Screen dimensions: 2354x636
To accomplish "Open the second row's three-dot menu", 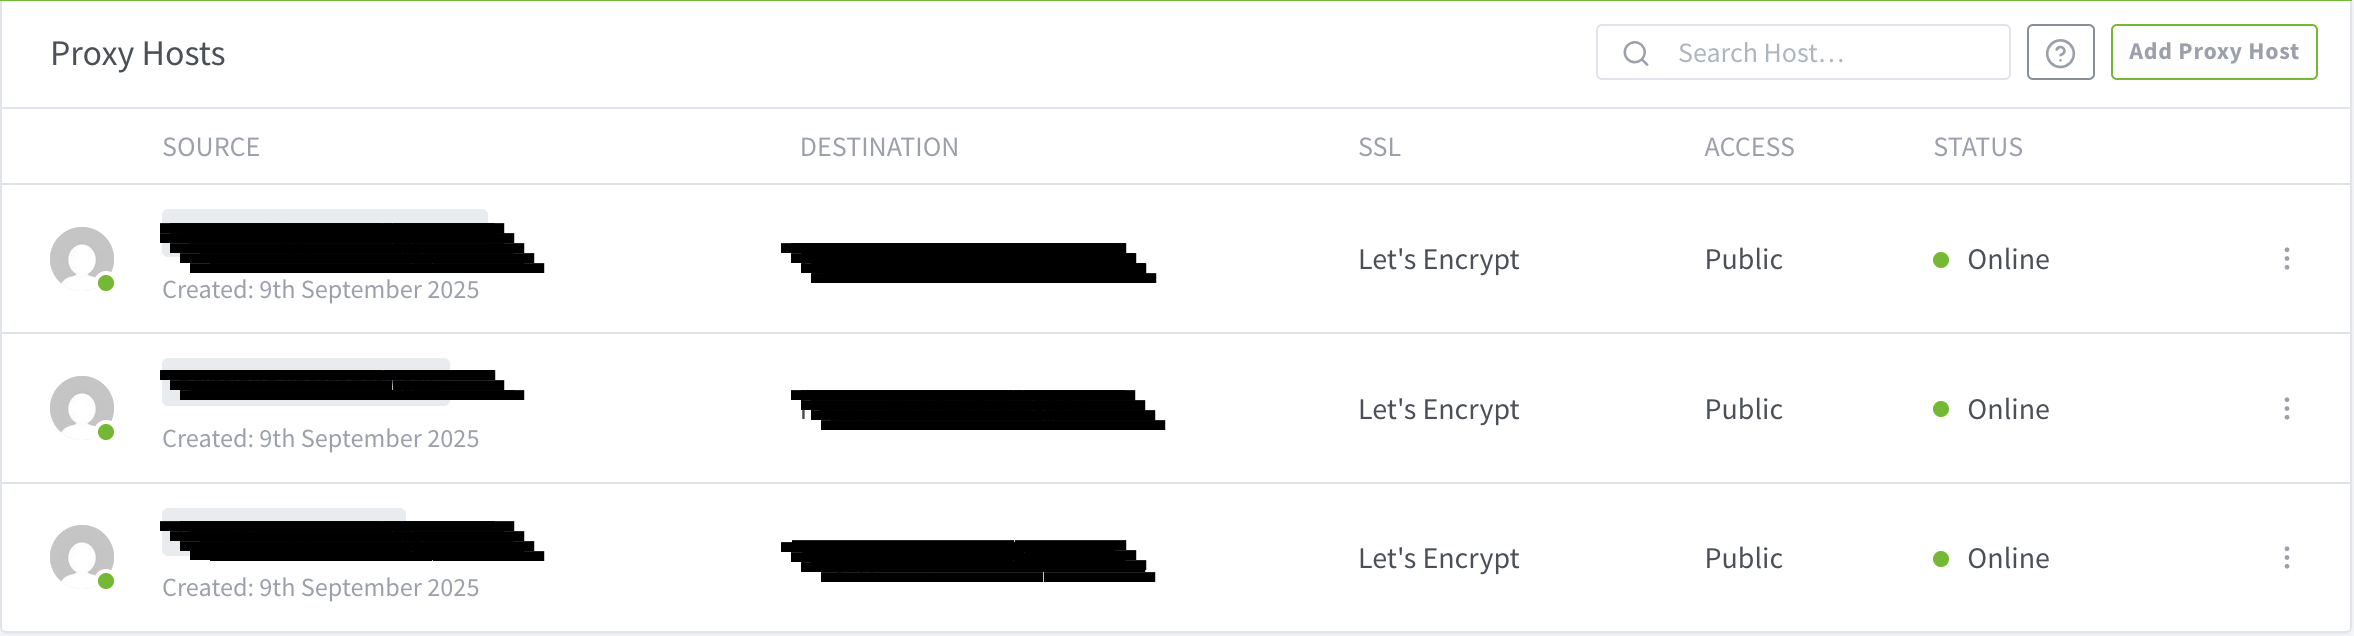I will 2286,408.
